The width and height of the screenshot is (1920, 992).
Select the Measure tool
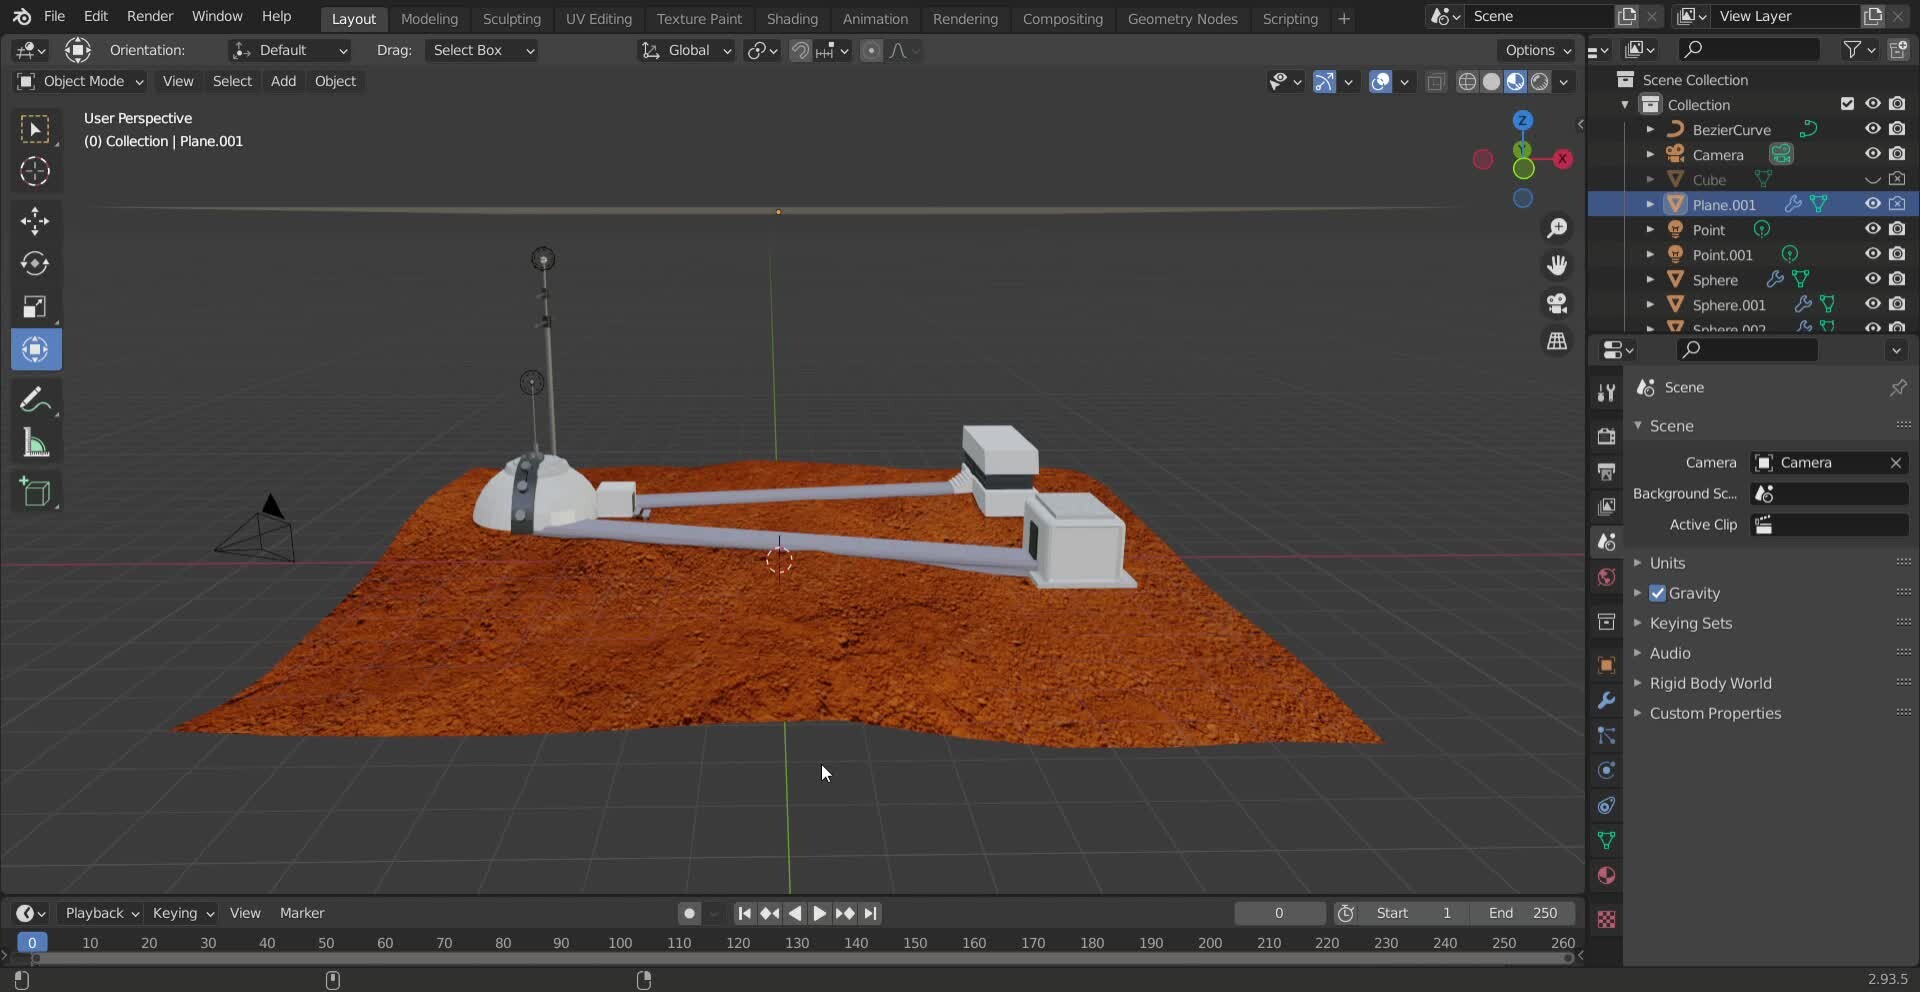click(36, 443)
